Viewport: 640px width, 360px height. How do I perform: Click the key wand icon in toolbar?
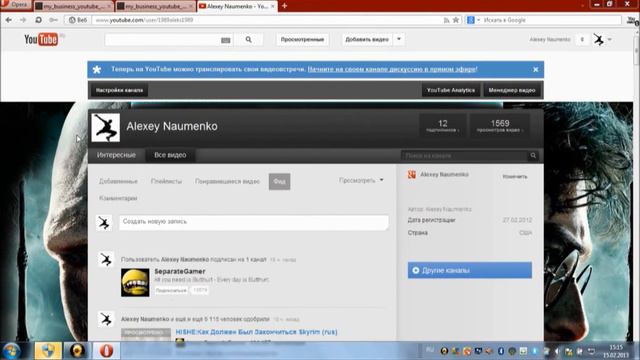53,20
